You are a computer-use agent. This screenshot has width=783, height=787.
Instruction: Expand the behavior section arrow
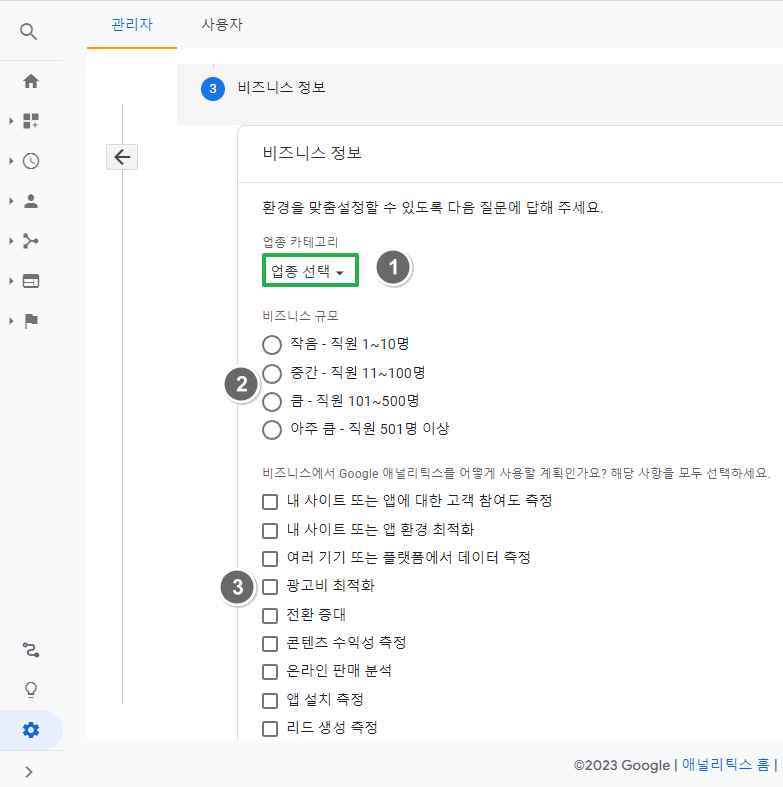pos(11,281)
